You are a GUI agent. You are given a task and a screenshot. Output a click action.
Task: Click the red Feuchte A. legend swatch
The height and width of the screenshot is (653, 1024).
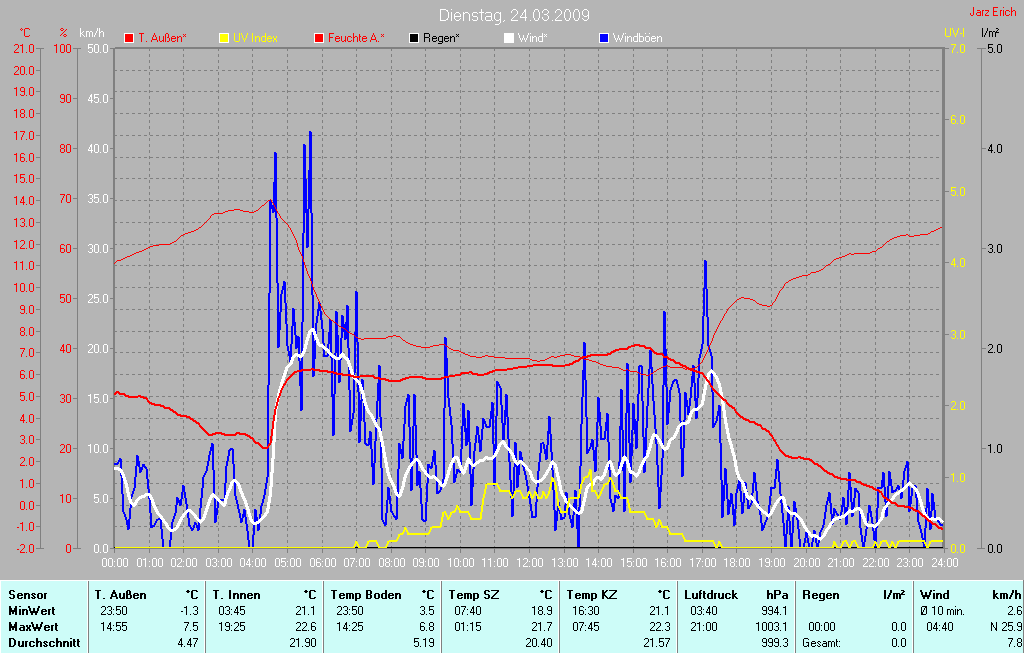(x=319, y=39)
